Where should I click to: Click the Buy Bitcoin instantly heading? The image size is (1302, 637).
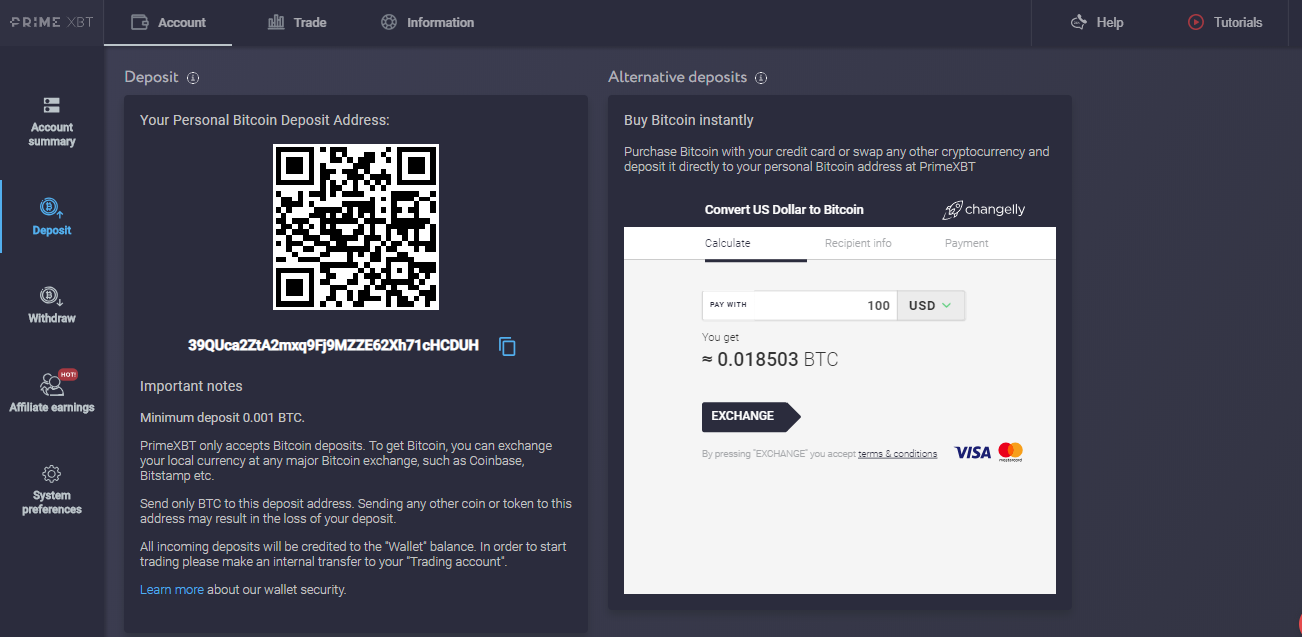[x=689, y=121]
